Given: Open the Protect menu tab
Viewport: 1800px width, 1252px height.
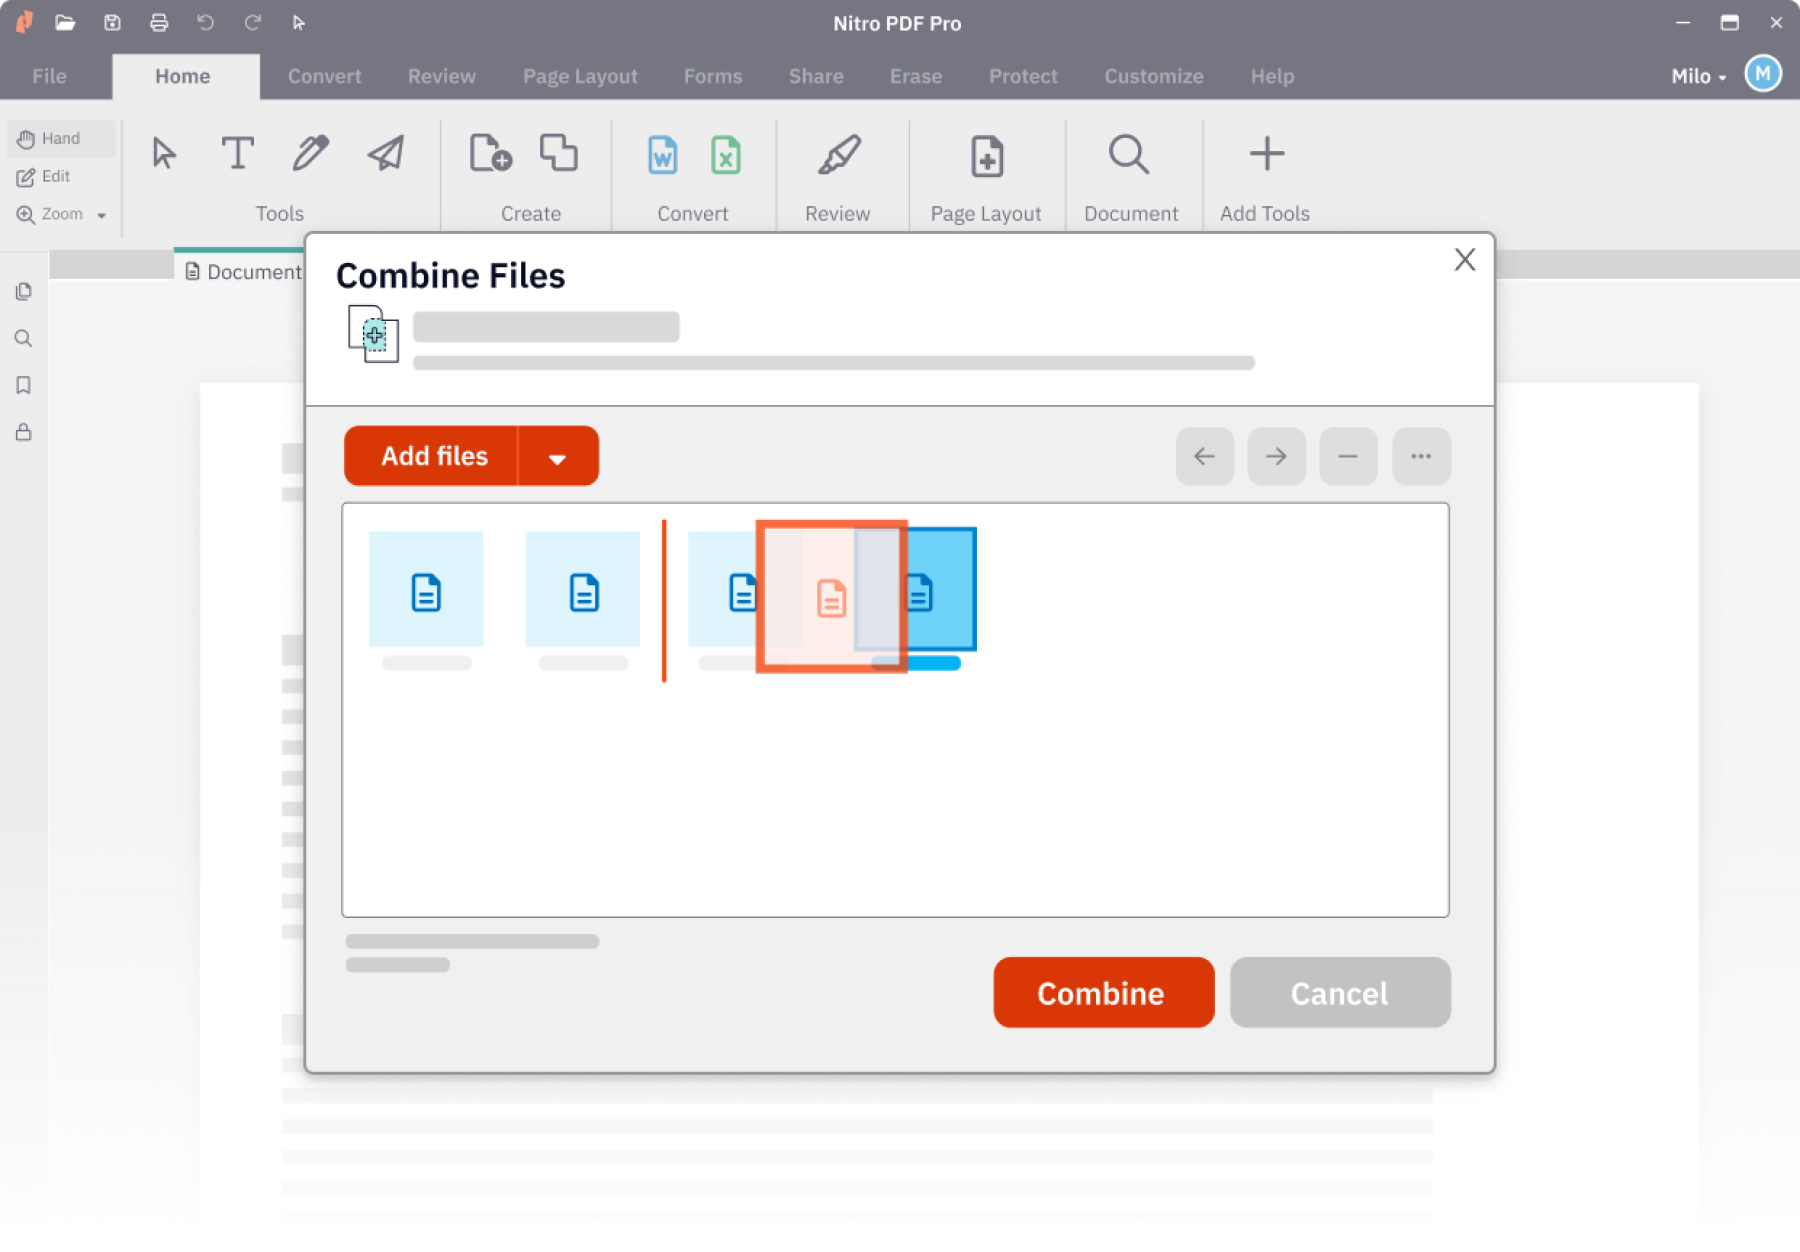Looking at the screenshot, I should pos(1022,76).
